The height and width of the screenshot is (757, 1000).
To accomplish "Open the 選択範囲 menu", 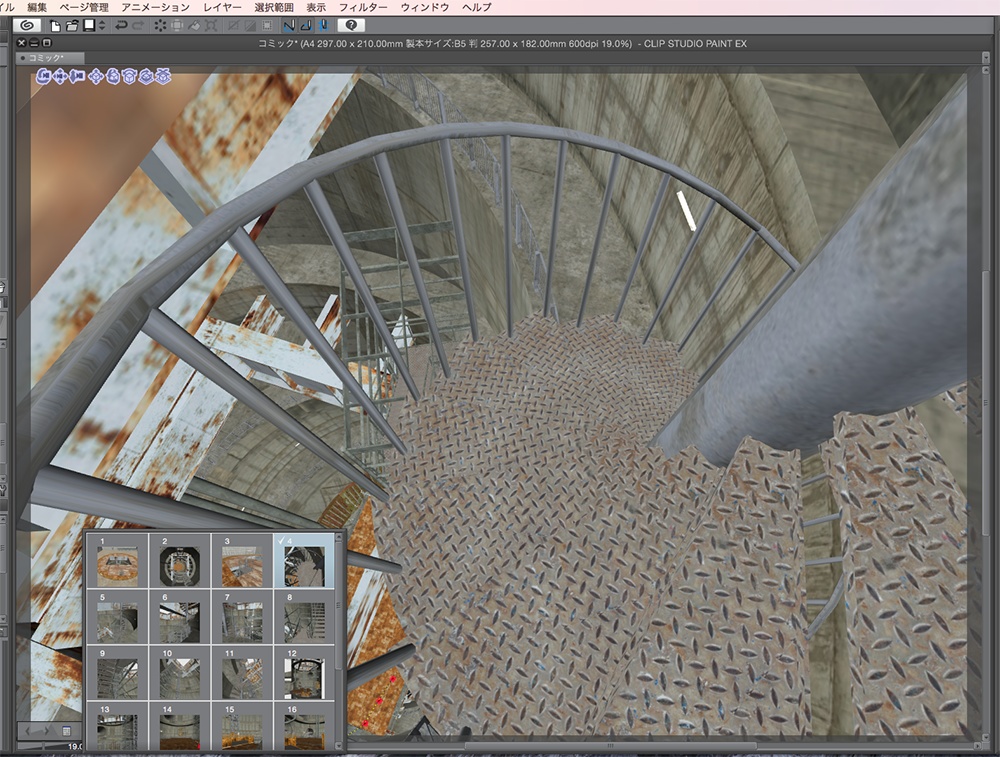I will click(x=274, y=7).
